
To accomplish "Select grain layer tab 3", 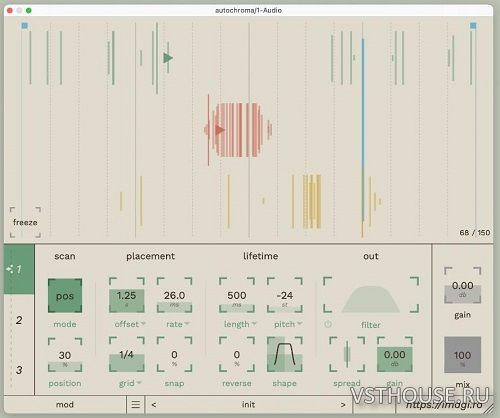I will click(x=19, y=370).
